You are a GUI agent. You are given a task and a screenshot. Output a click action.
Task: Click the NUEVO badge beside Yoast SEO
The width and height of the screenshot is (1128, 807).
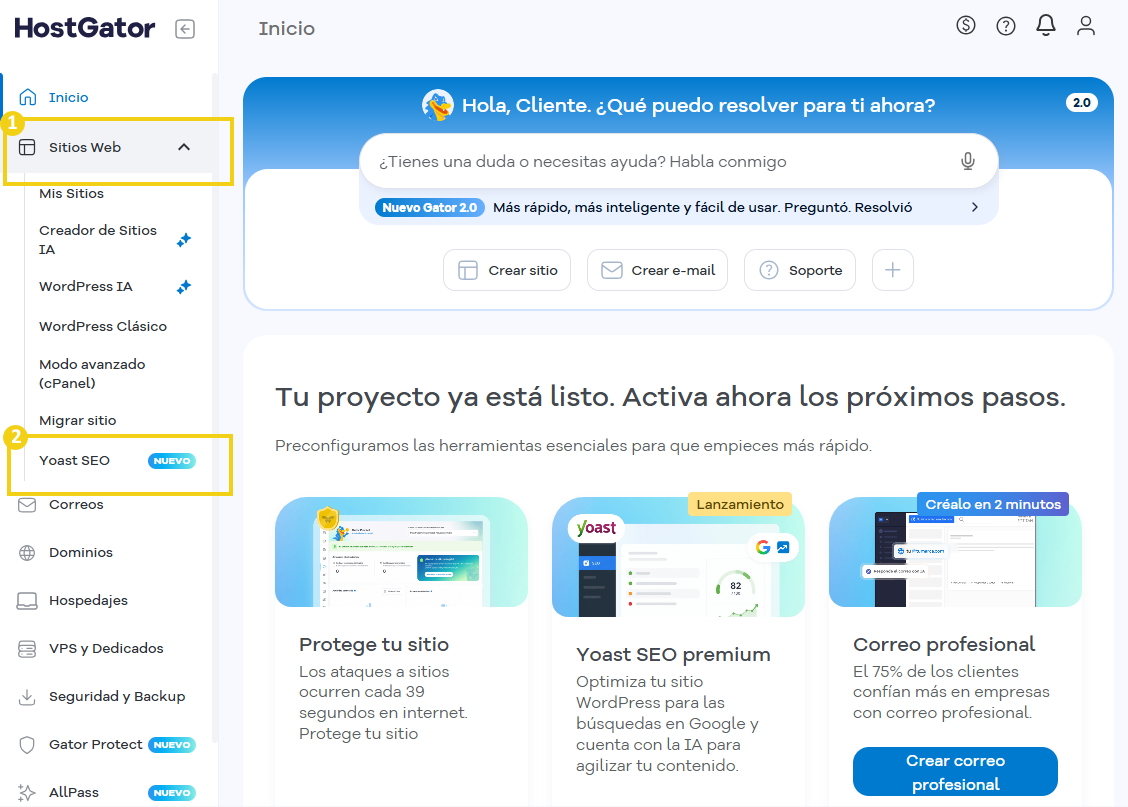[x=172, y=461]
